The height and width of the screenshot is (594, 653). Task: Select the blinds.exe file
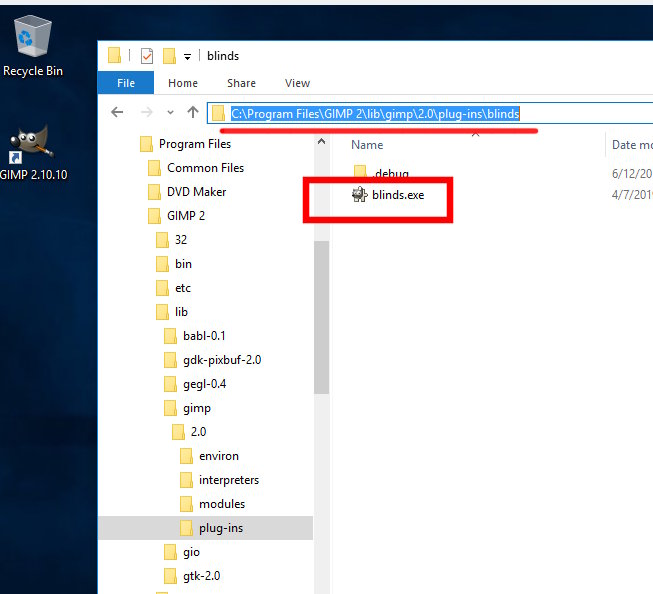click(x=388, y=195)
